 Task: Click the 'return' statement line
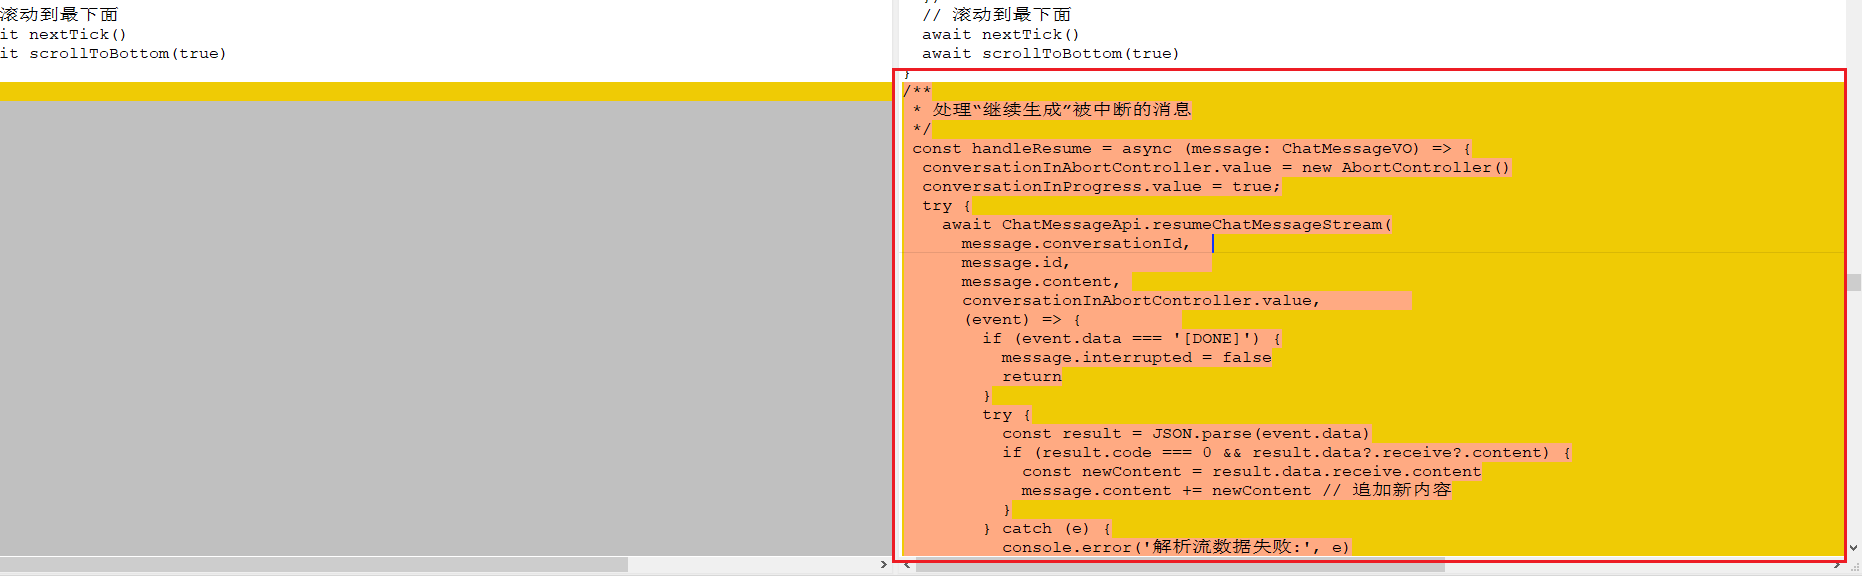[1032, 376]
